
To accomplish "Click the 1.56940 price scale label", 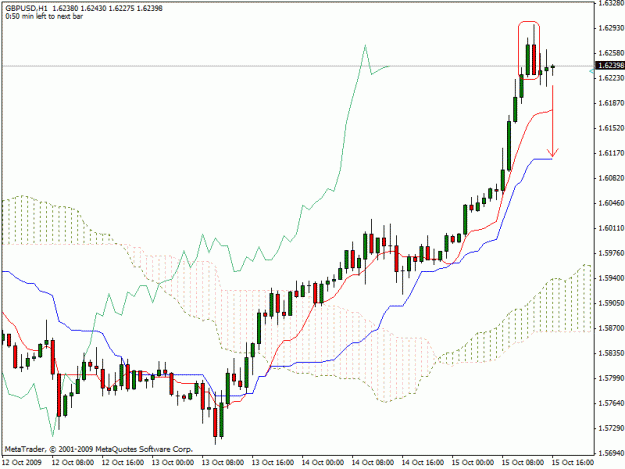I will 611,453.
